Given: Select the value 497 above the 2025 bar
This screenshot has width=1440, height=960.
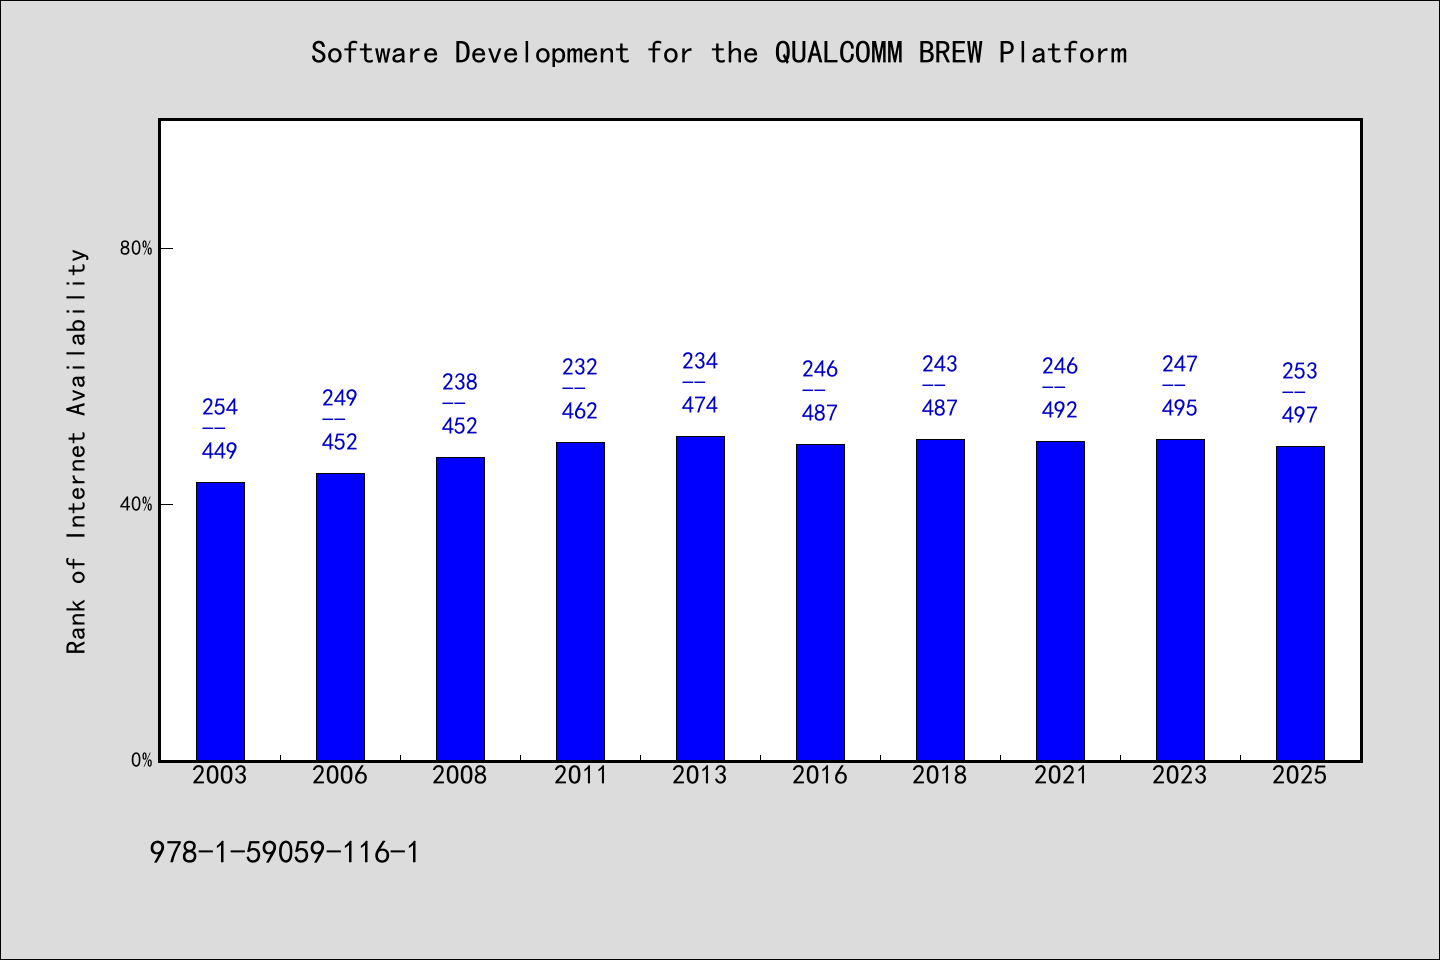Looking at the screenshot, I should (x=1300, y=415).
